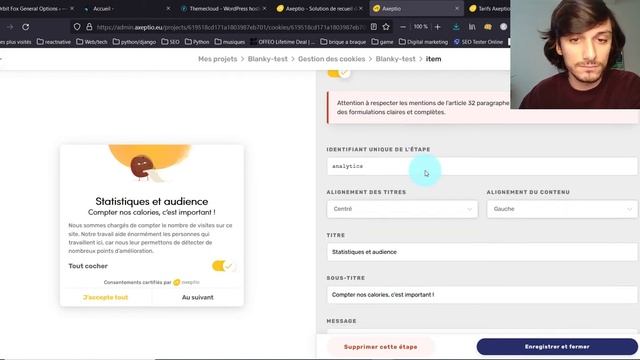Open the Digital marketing bookmark folder

point(423,42)
